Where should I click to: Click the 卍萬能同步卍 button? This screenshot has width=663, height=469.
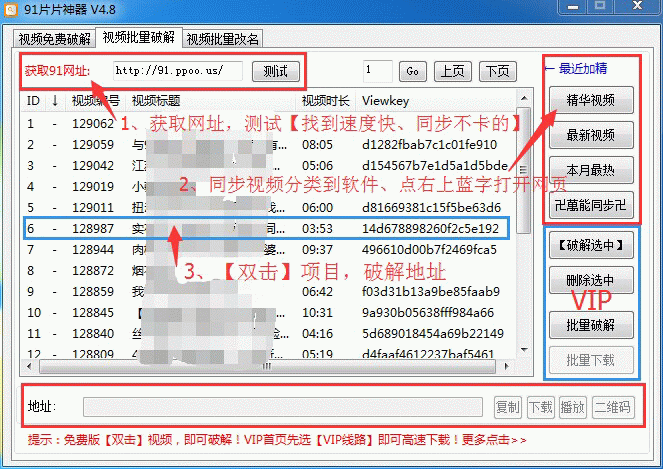click(591, 206)
